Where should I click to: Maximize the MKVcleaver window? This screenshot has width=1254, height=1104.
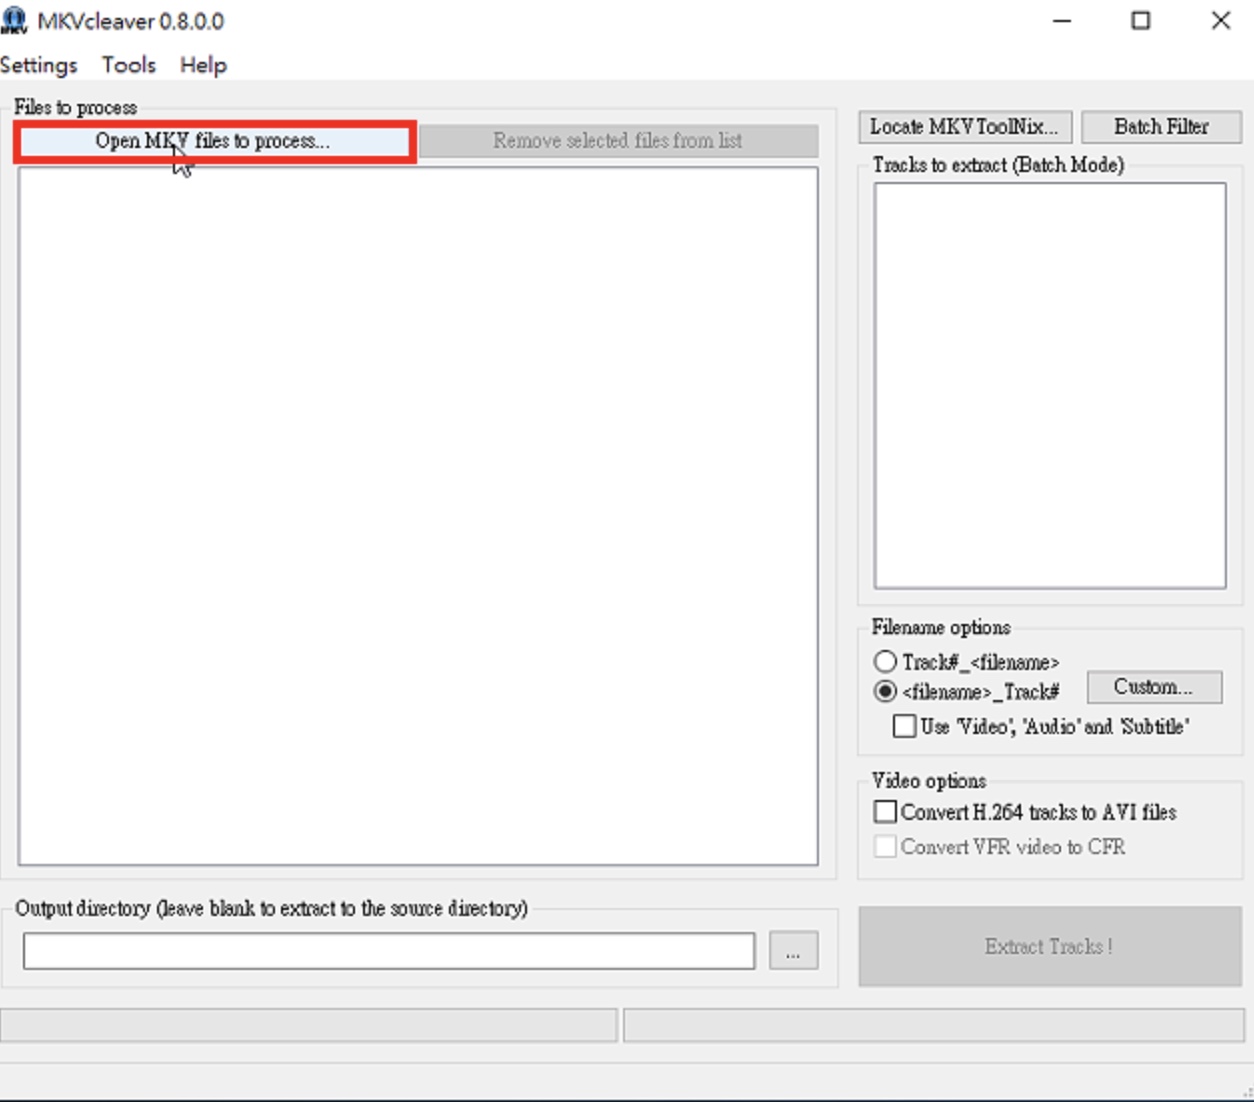(x=1141, y=21)
